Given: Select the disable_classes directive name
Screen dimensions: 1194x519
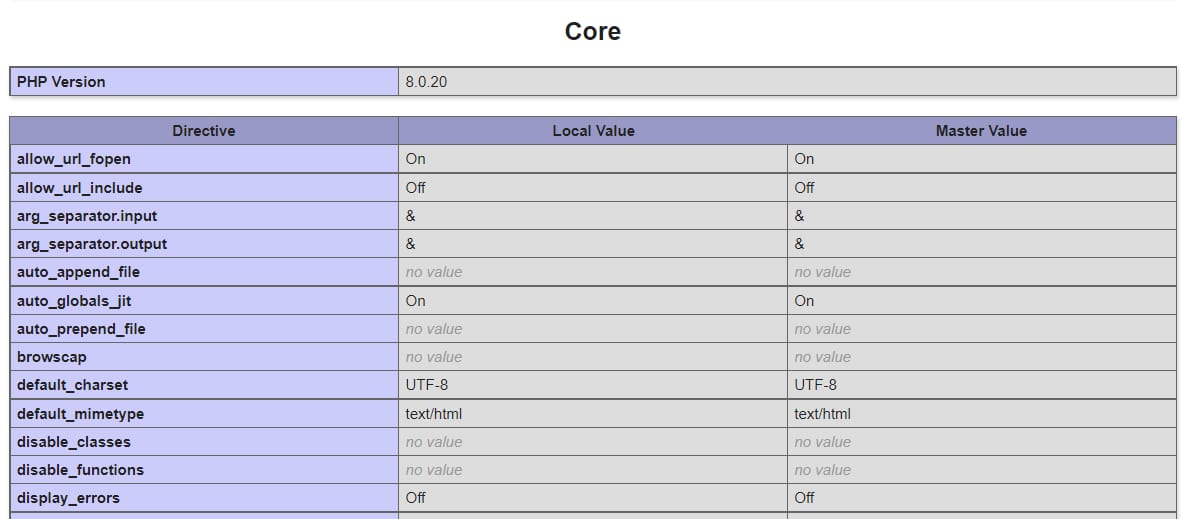Looking at the screenshot, I should 74,442.
